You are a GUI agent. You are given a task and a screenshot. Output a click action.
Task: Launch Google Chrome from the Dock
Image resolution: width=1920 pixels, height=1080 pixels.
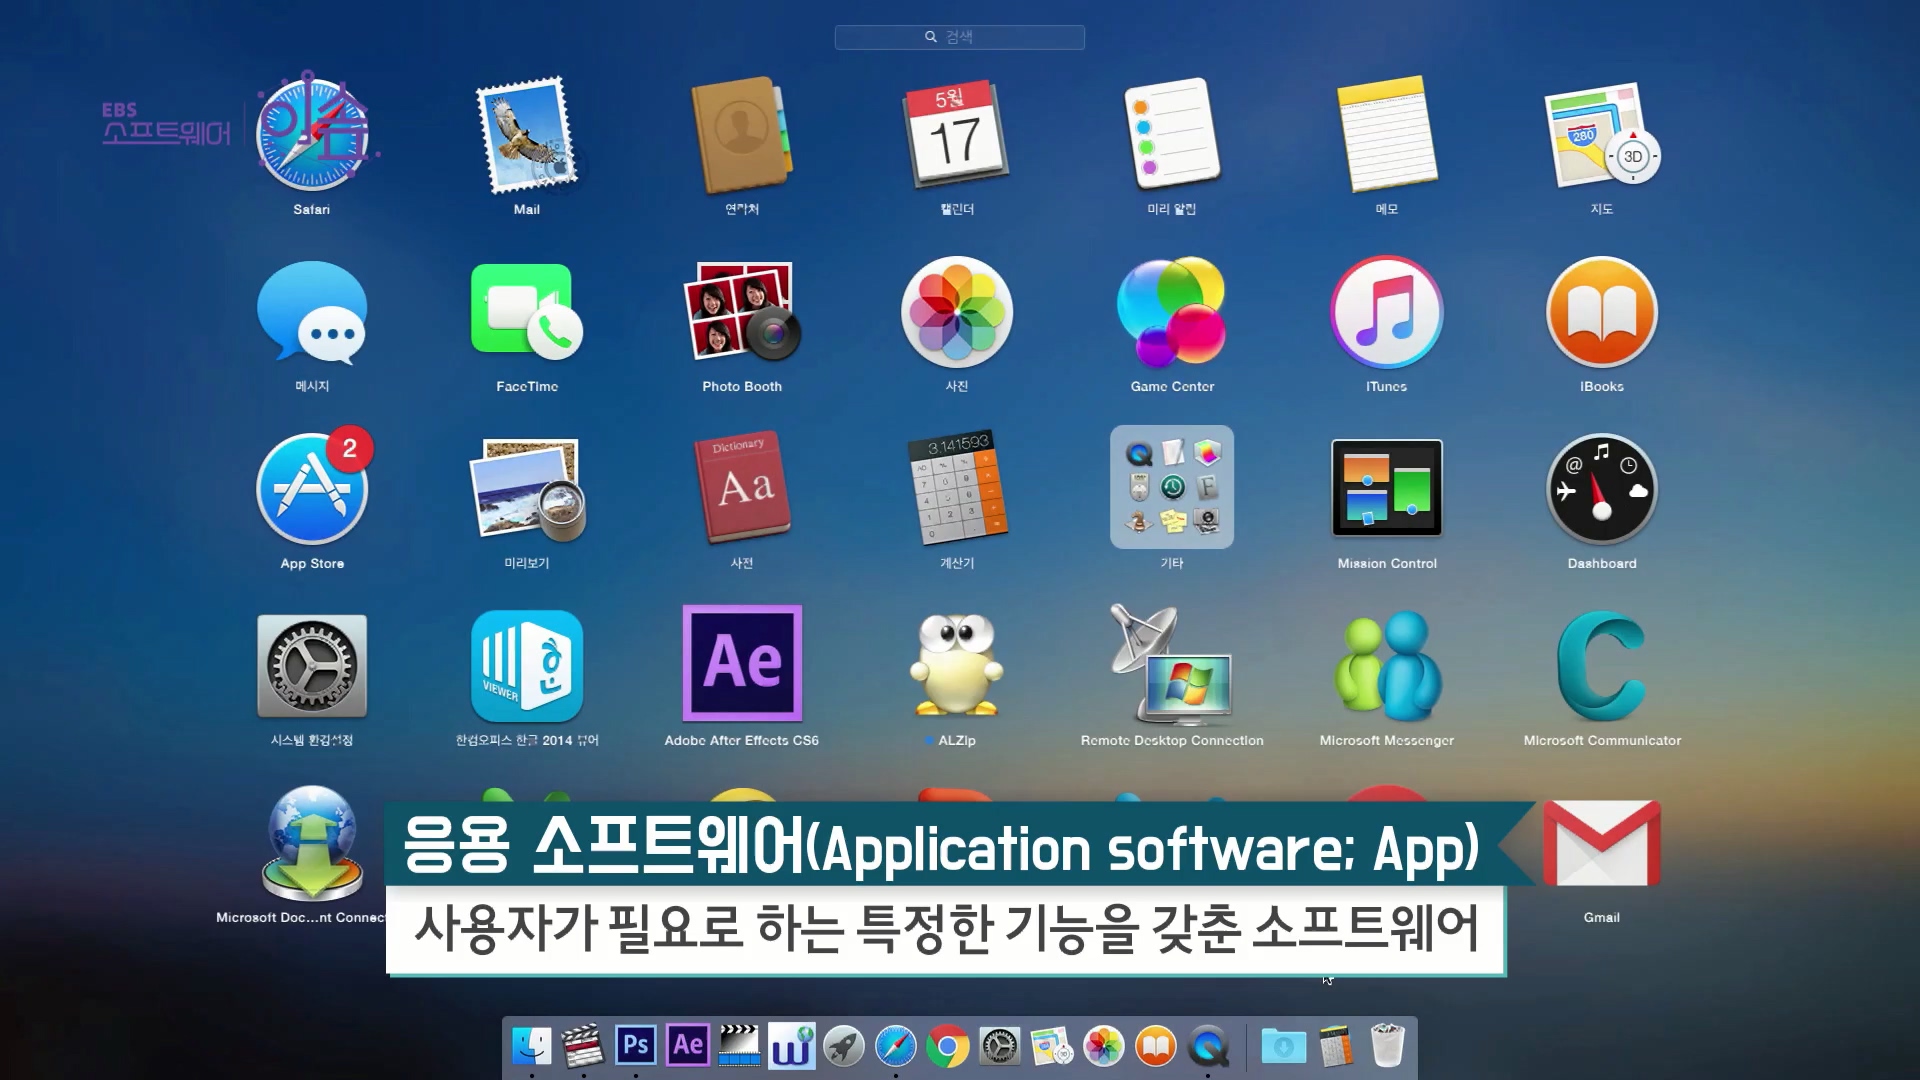(x=948, y=1047)
